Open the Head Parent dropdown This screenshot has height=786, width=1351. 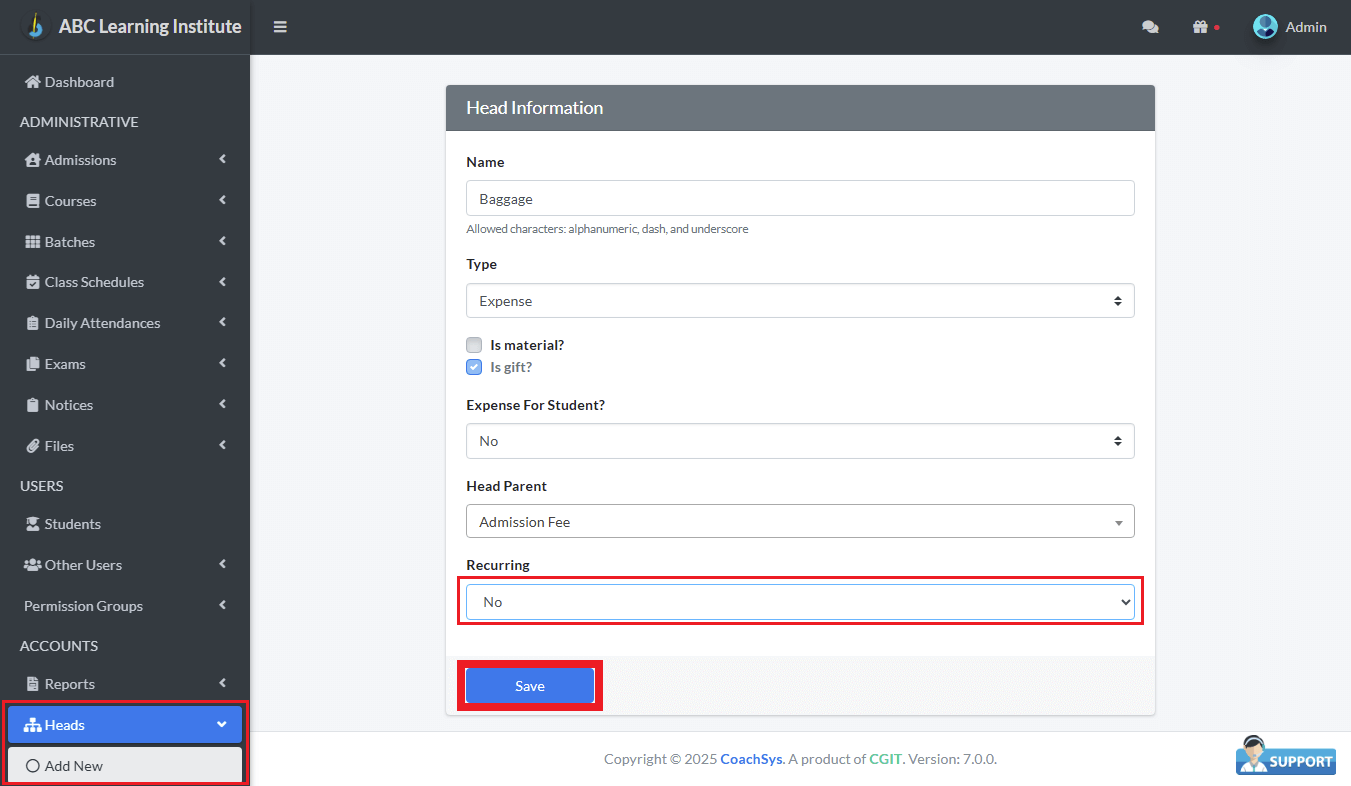click(x=800, y=522)
